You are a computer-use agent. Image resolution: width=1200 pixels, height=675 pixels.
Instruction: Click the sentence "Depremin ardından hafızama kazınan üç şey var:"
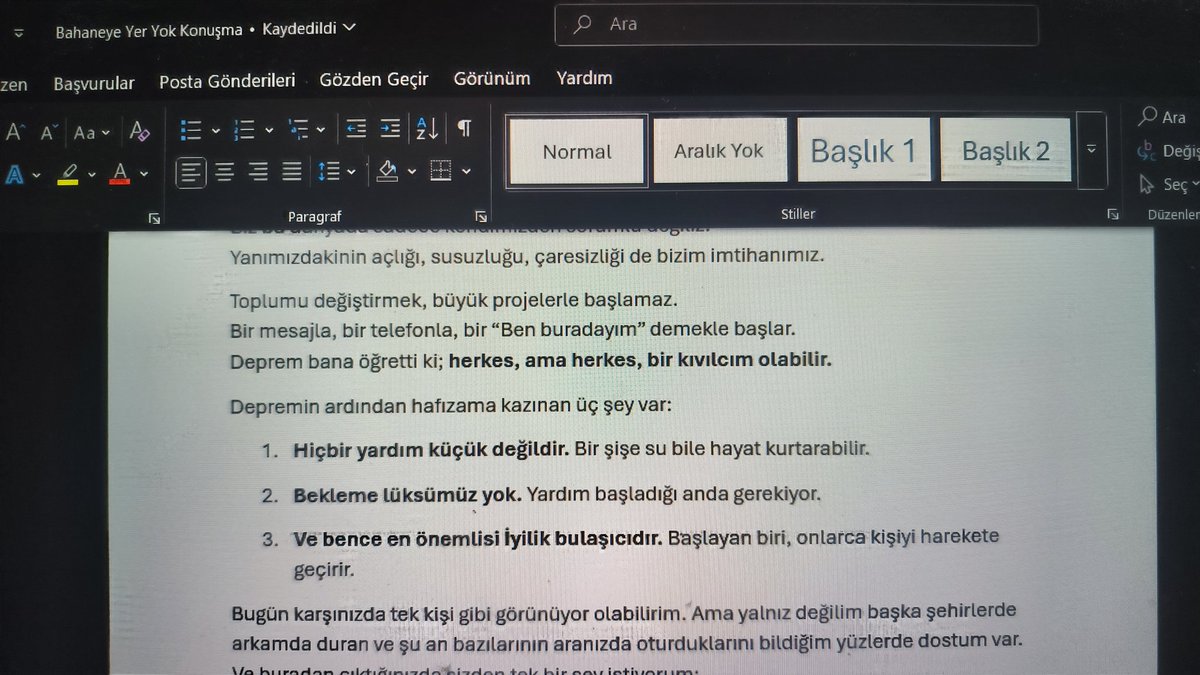point(452,406)
